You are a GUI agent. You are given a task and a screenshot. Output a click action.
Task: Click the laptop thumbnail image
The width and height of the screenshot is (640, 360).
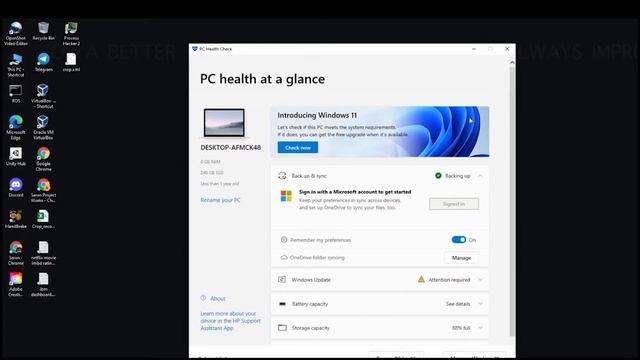pos(224,122)
